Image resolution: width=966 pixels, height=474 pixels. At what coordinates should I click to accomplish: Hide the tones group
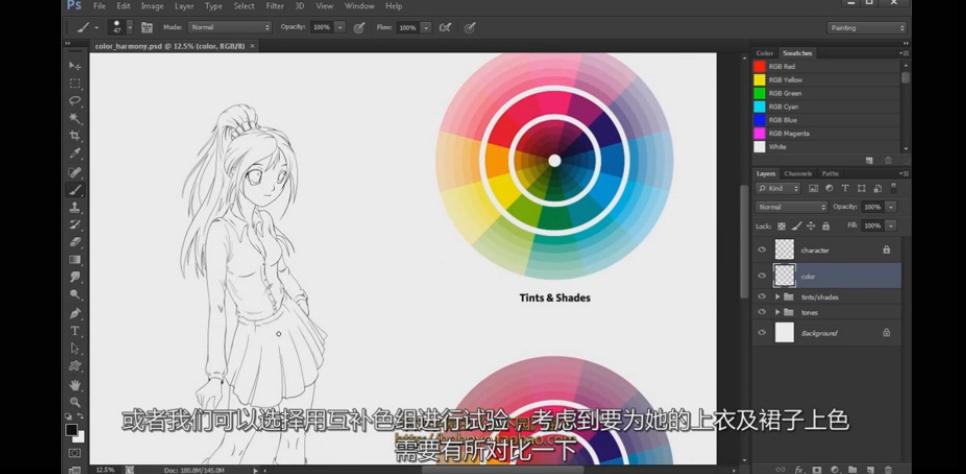tap(762, 313)
